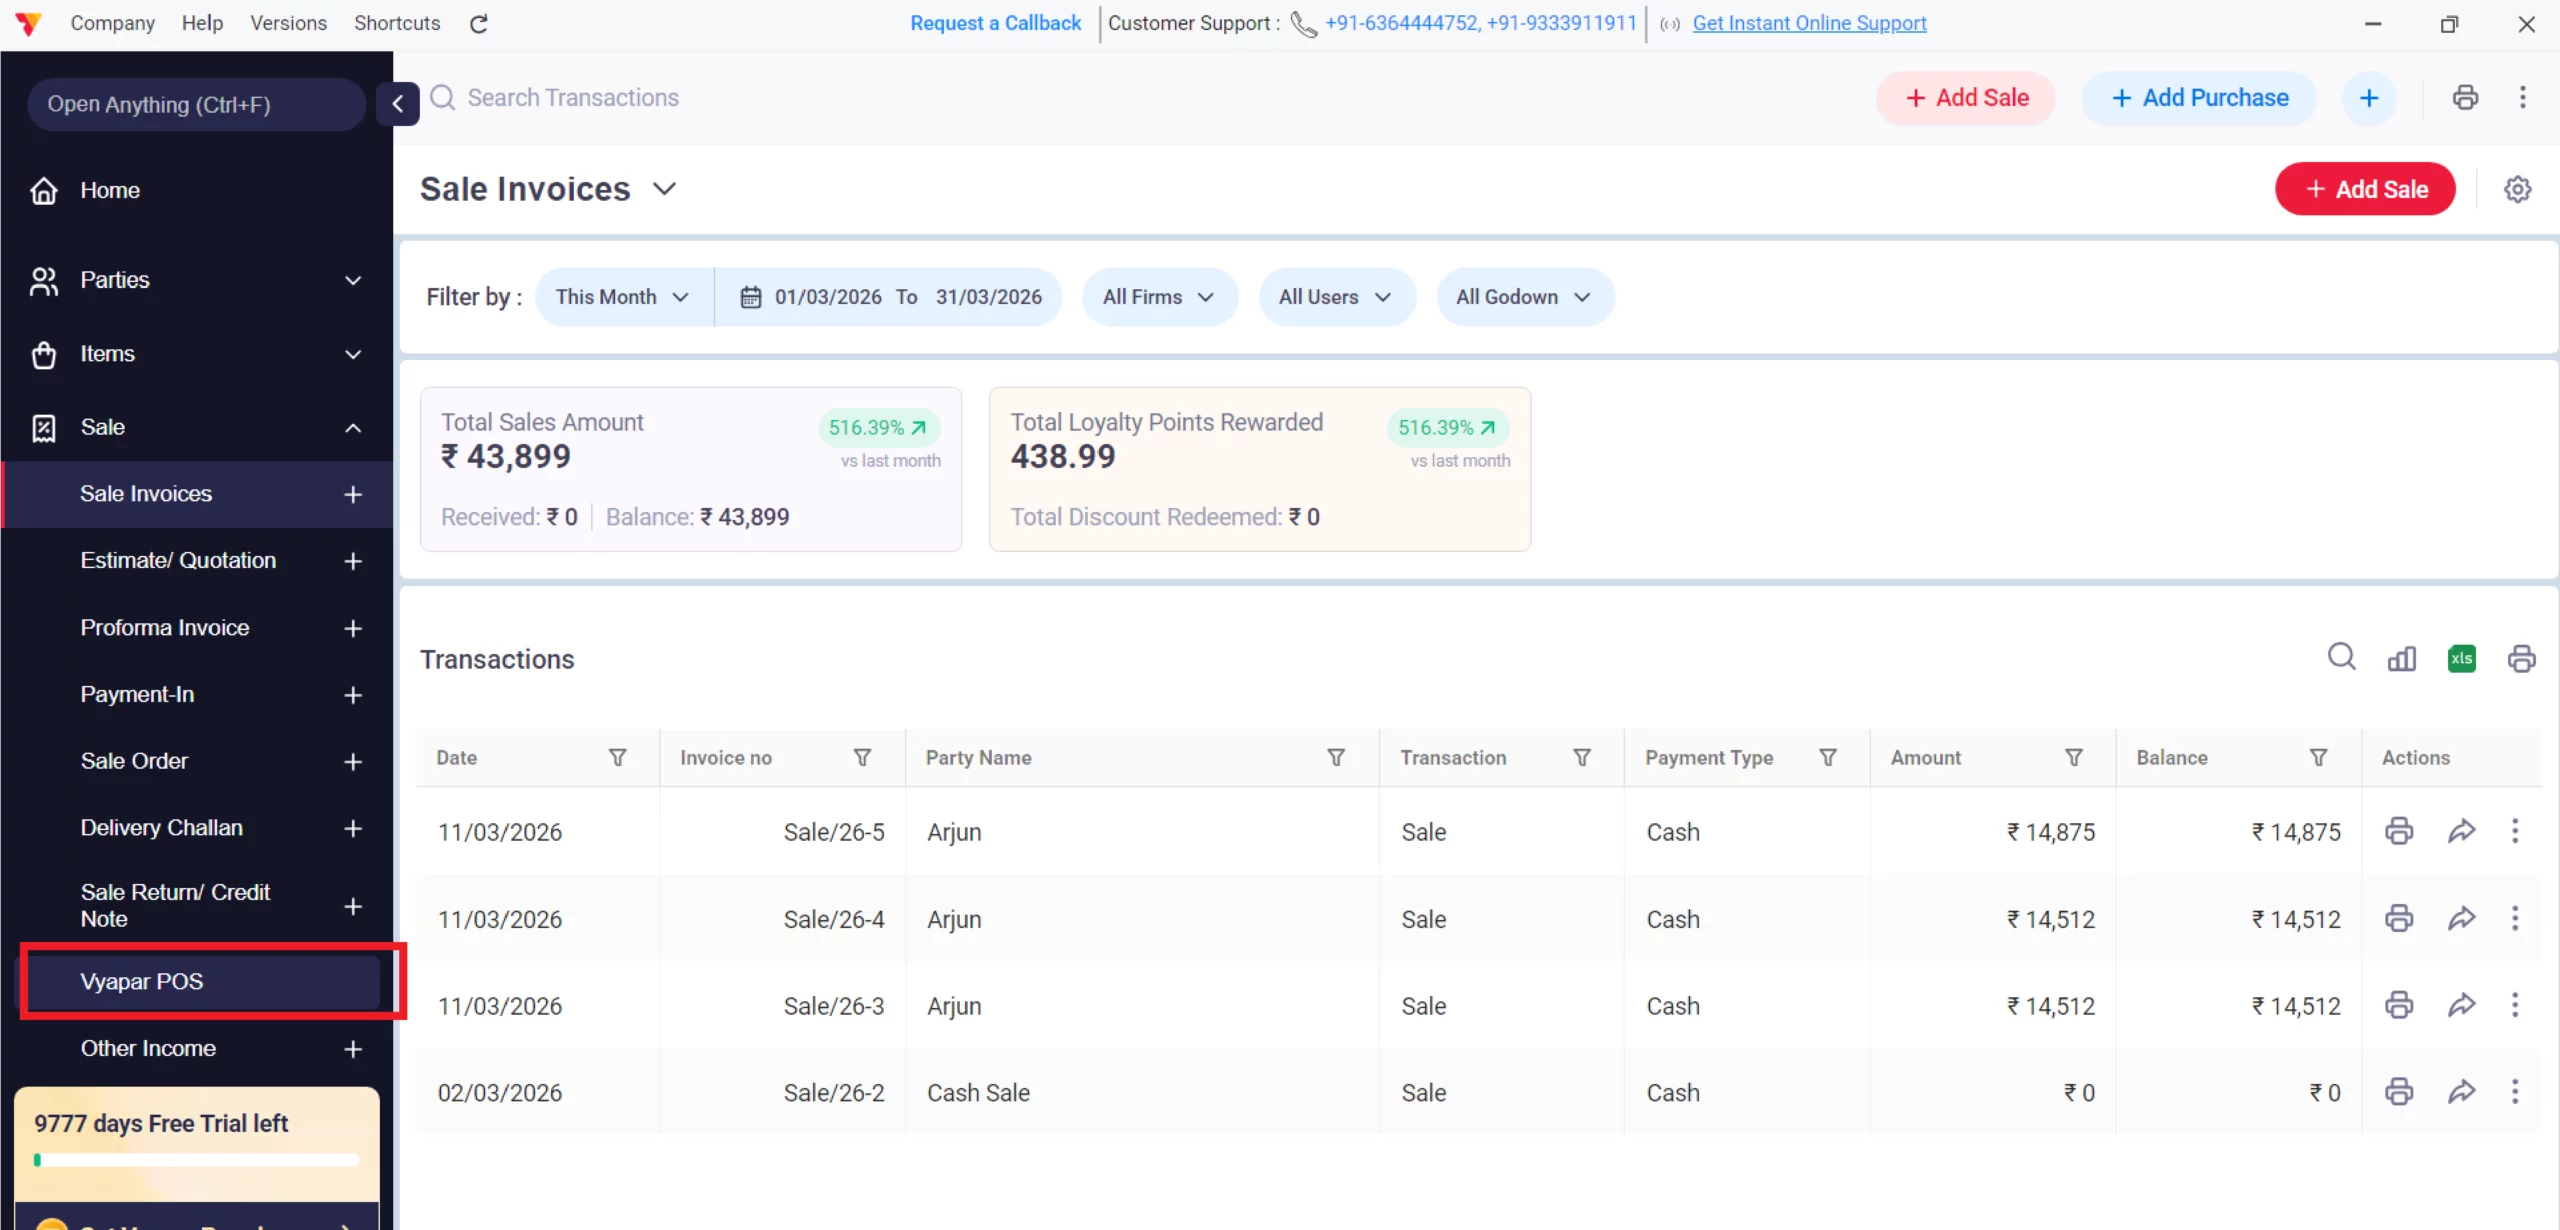Click the search icon in Transactions

[x=2341, y=657]
